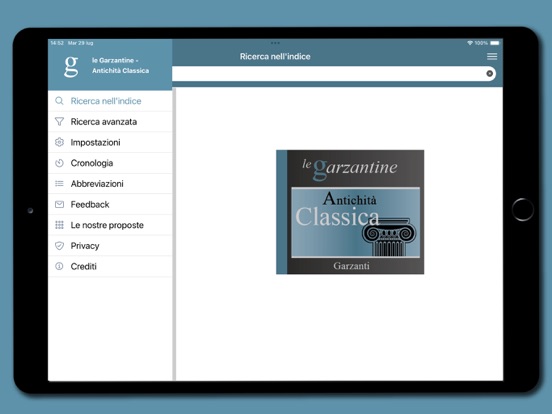Click the shield icon next to Privacy
The image size is (552, 414).
[59, 246]
